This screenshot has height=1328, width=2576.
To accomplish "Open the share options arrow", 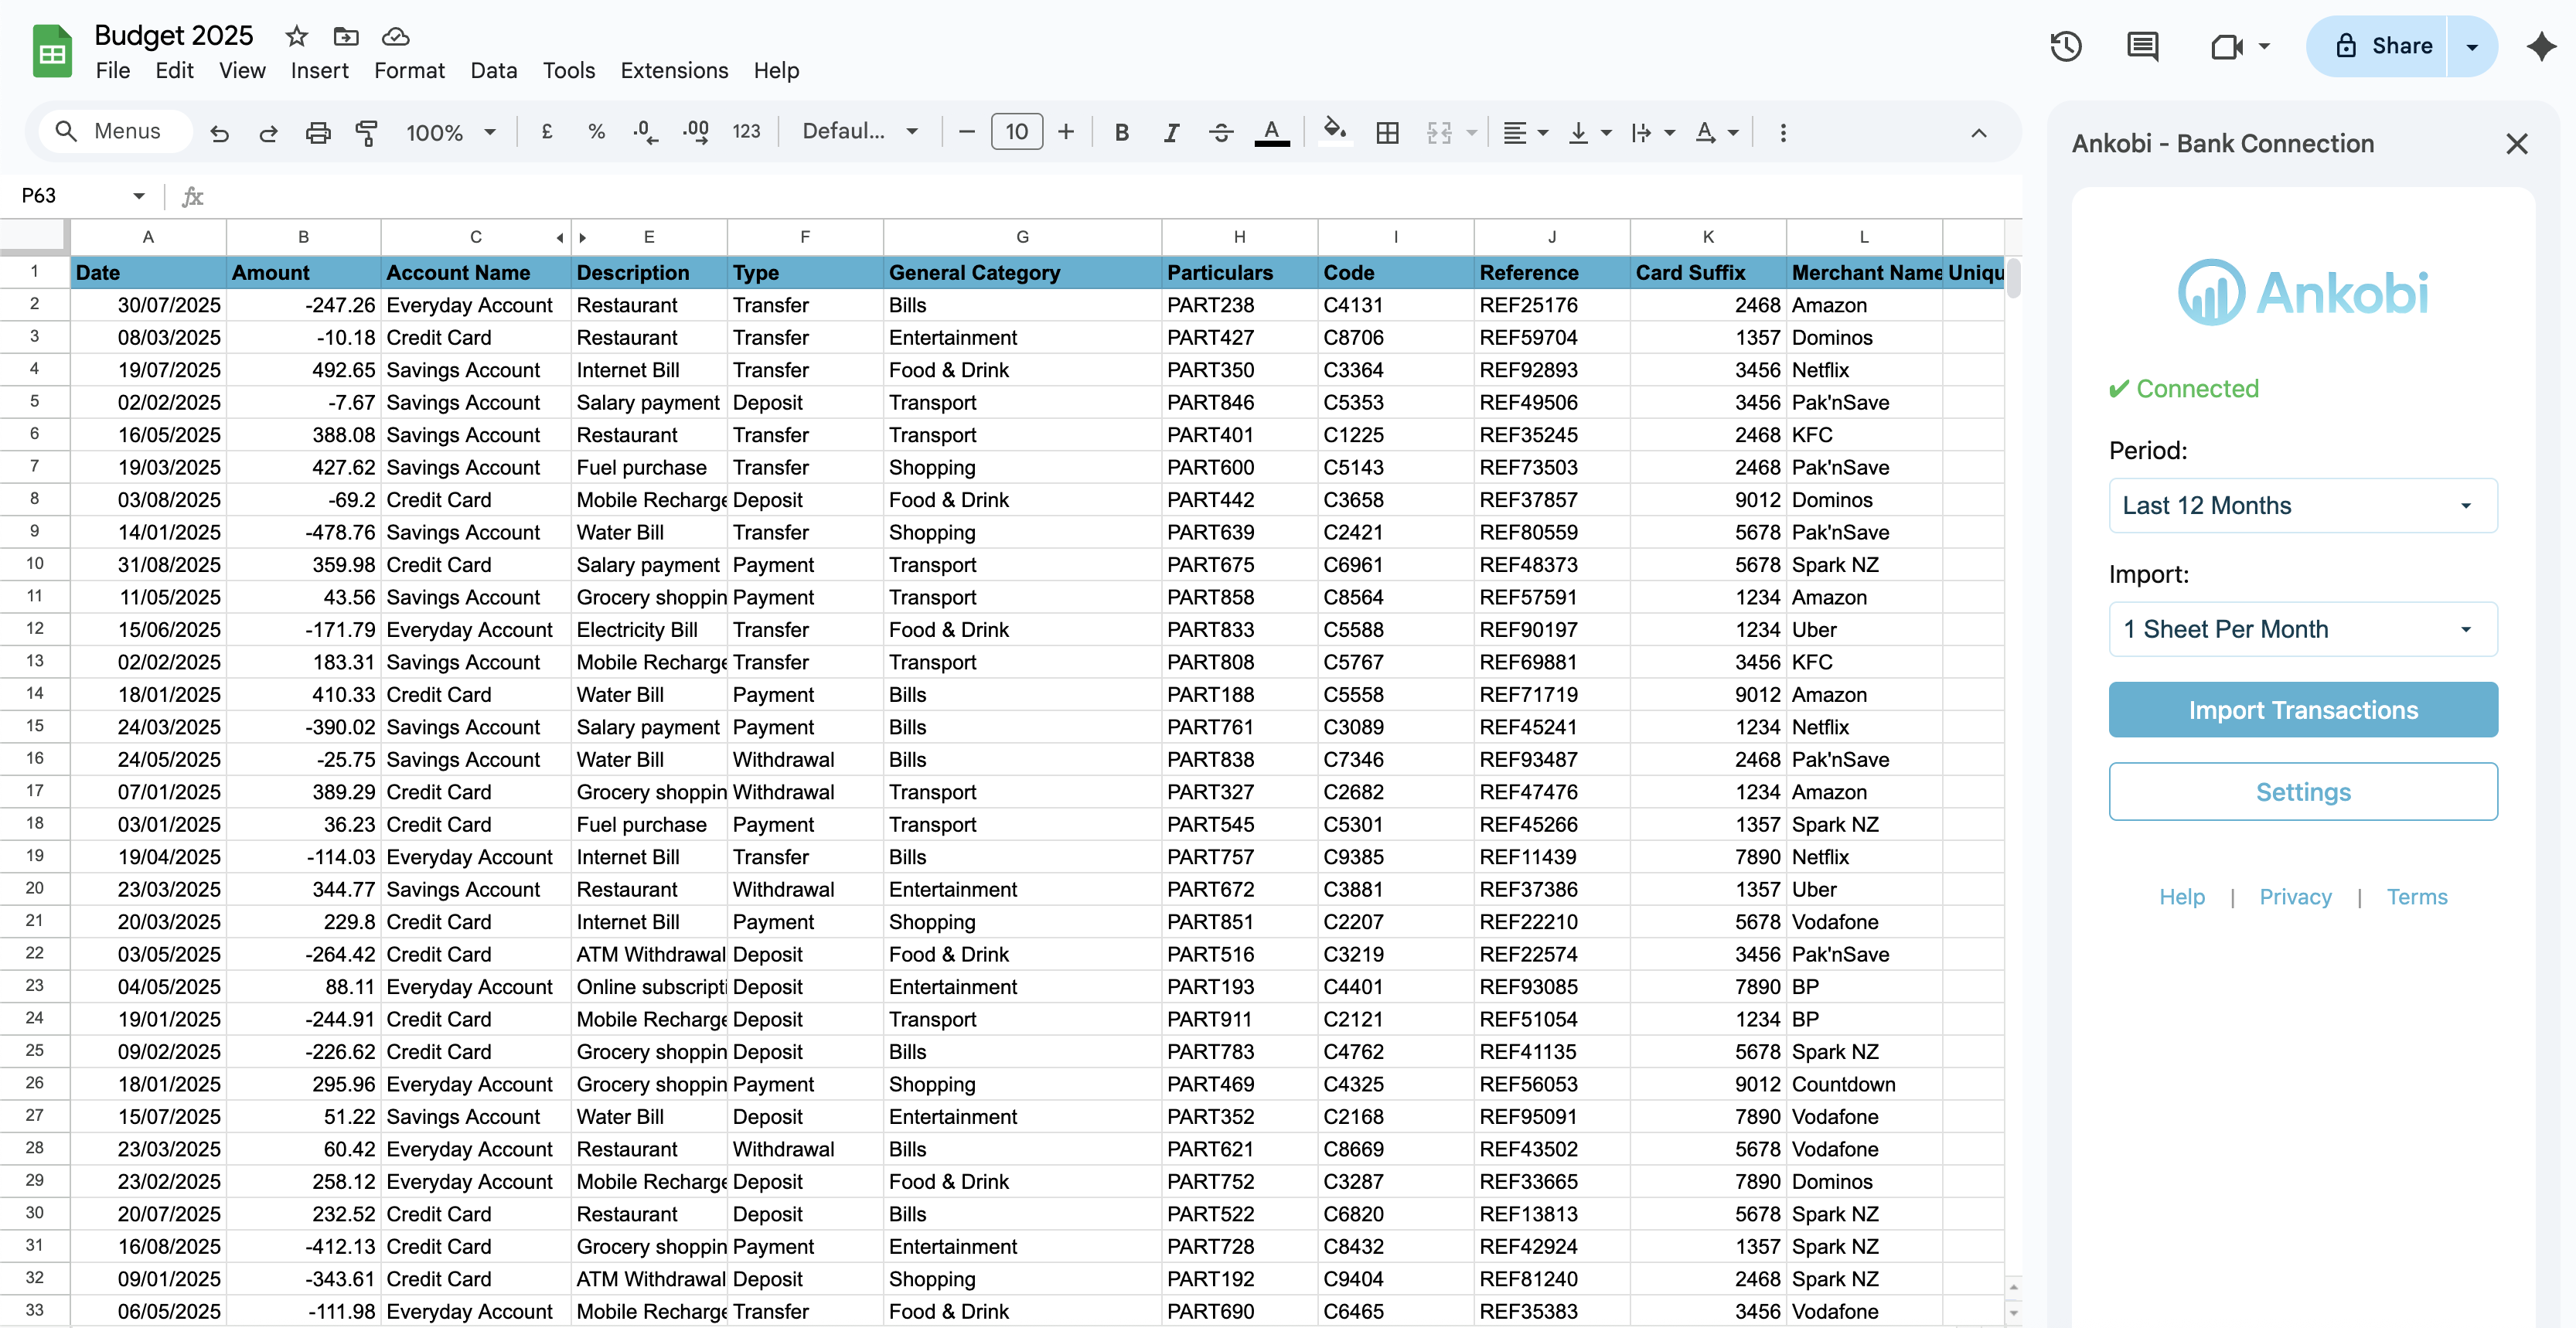I will (2472, 46).
